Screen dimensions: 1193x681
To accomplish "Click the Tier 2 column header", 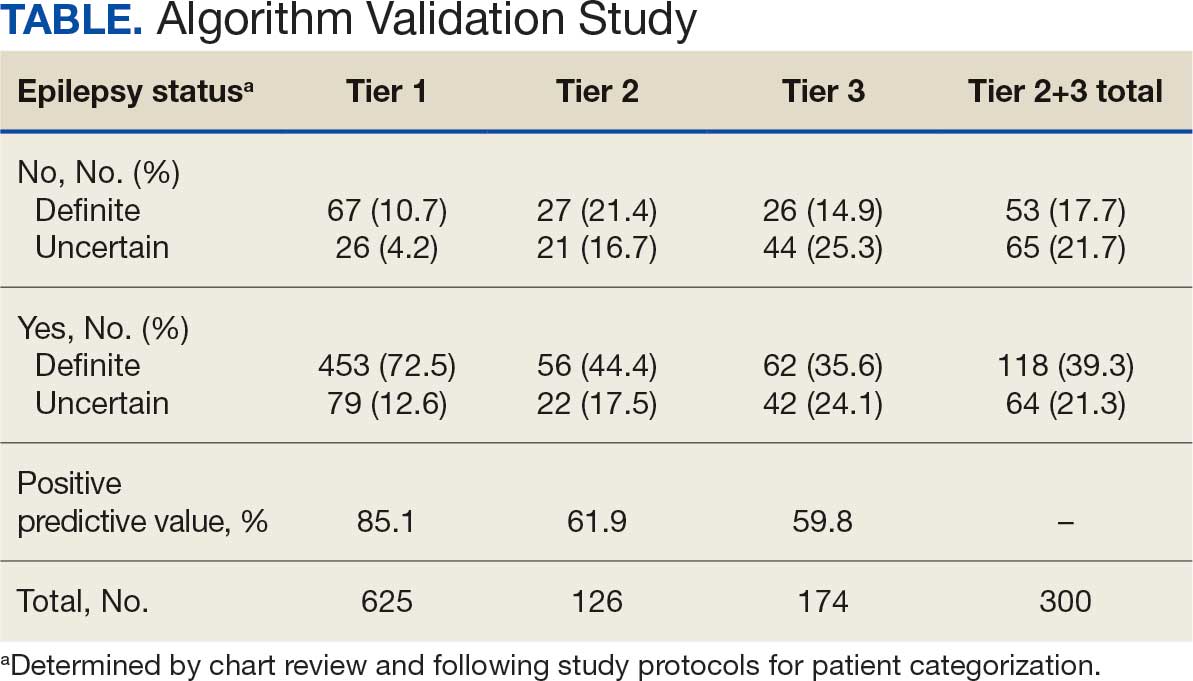I will (x=597, y=92).
